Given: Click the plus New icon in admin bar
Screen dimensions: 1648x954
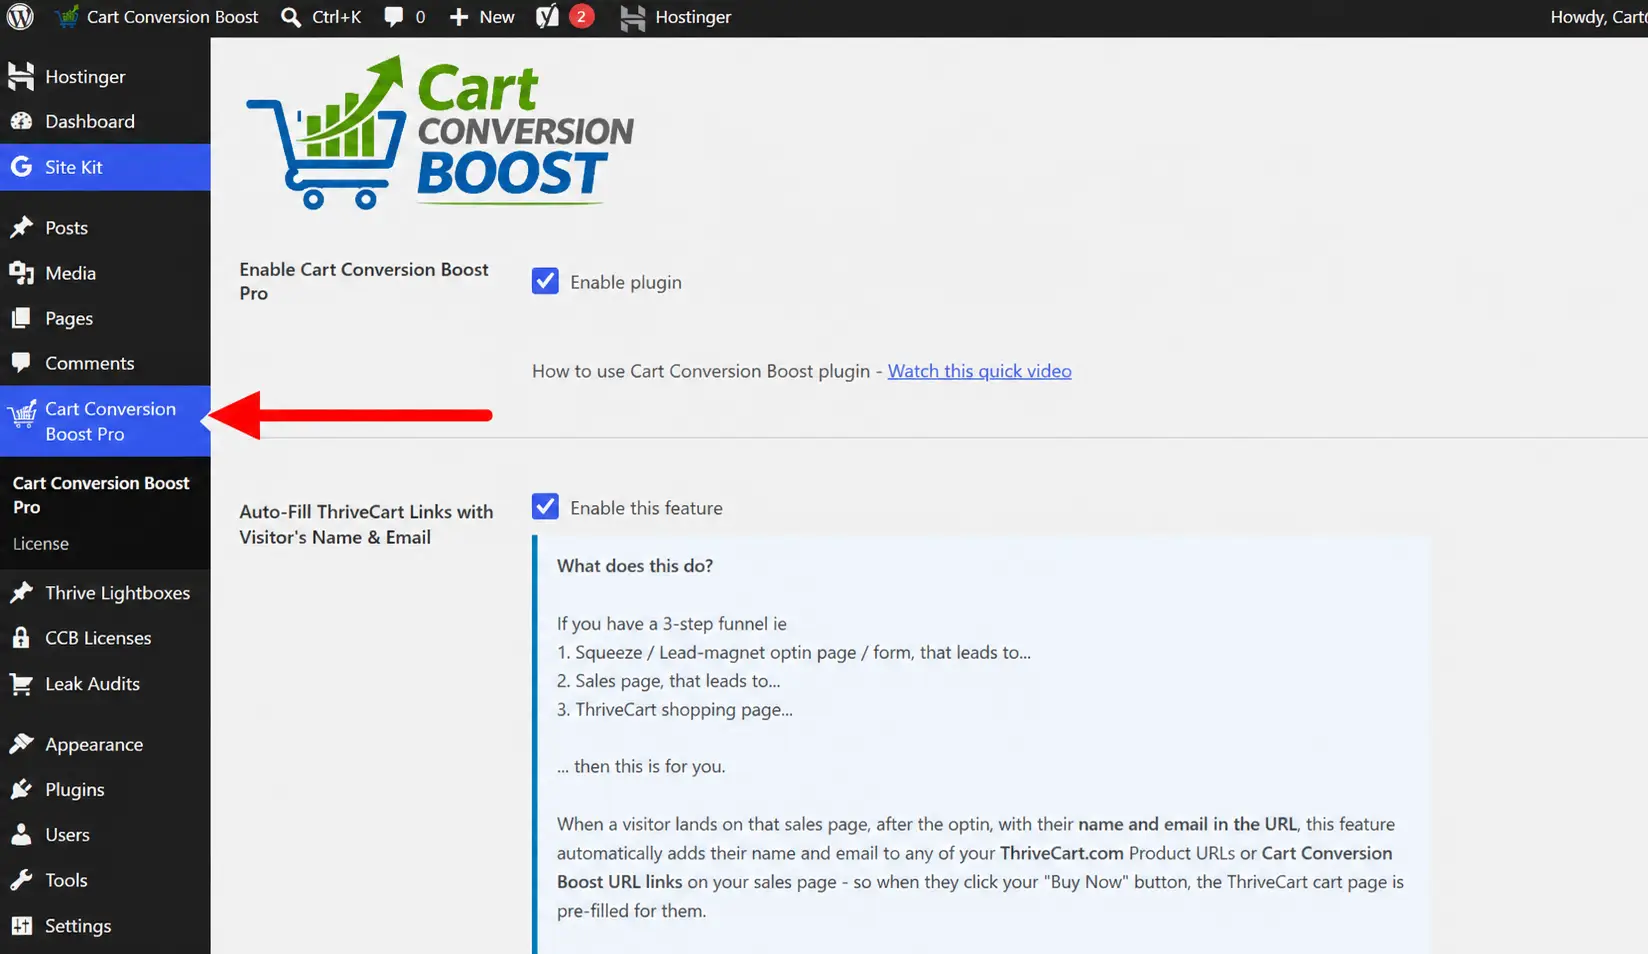Looking at the screenshot, I should point(459,17).
